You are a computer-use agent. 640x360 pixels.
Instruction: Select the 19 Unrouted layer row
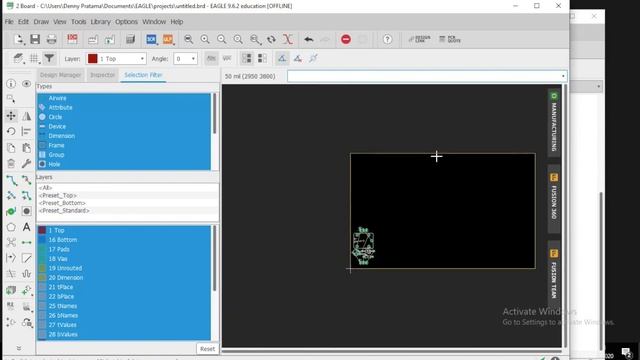tap(124, 268)
